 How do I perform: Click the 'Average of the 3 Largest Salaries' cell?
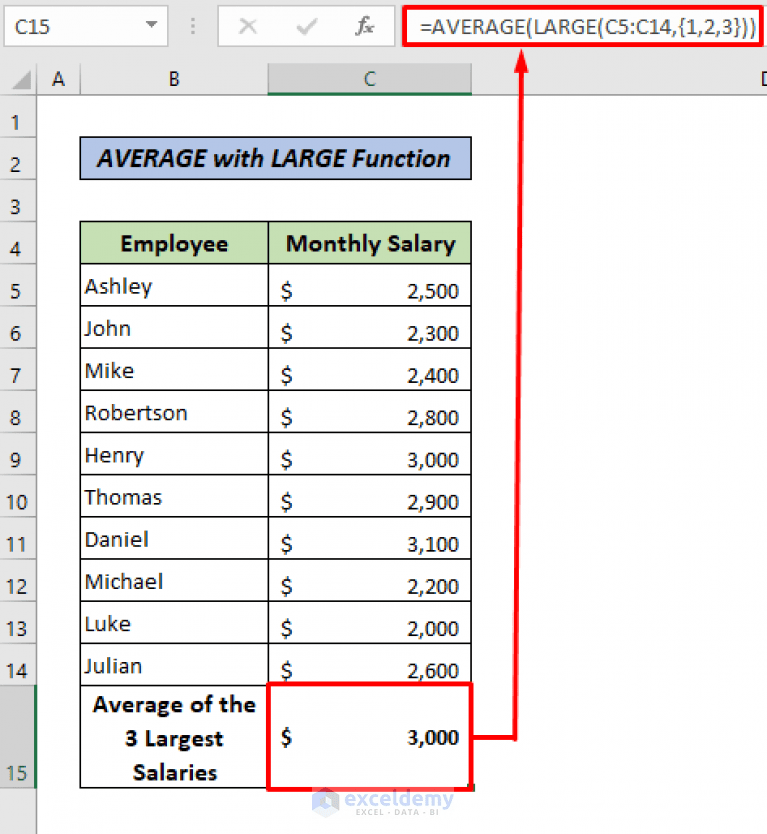pos(174,737)
